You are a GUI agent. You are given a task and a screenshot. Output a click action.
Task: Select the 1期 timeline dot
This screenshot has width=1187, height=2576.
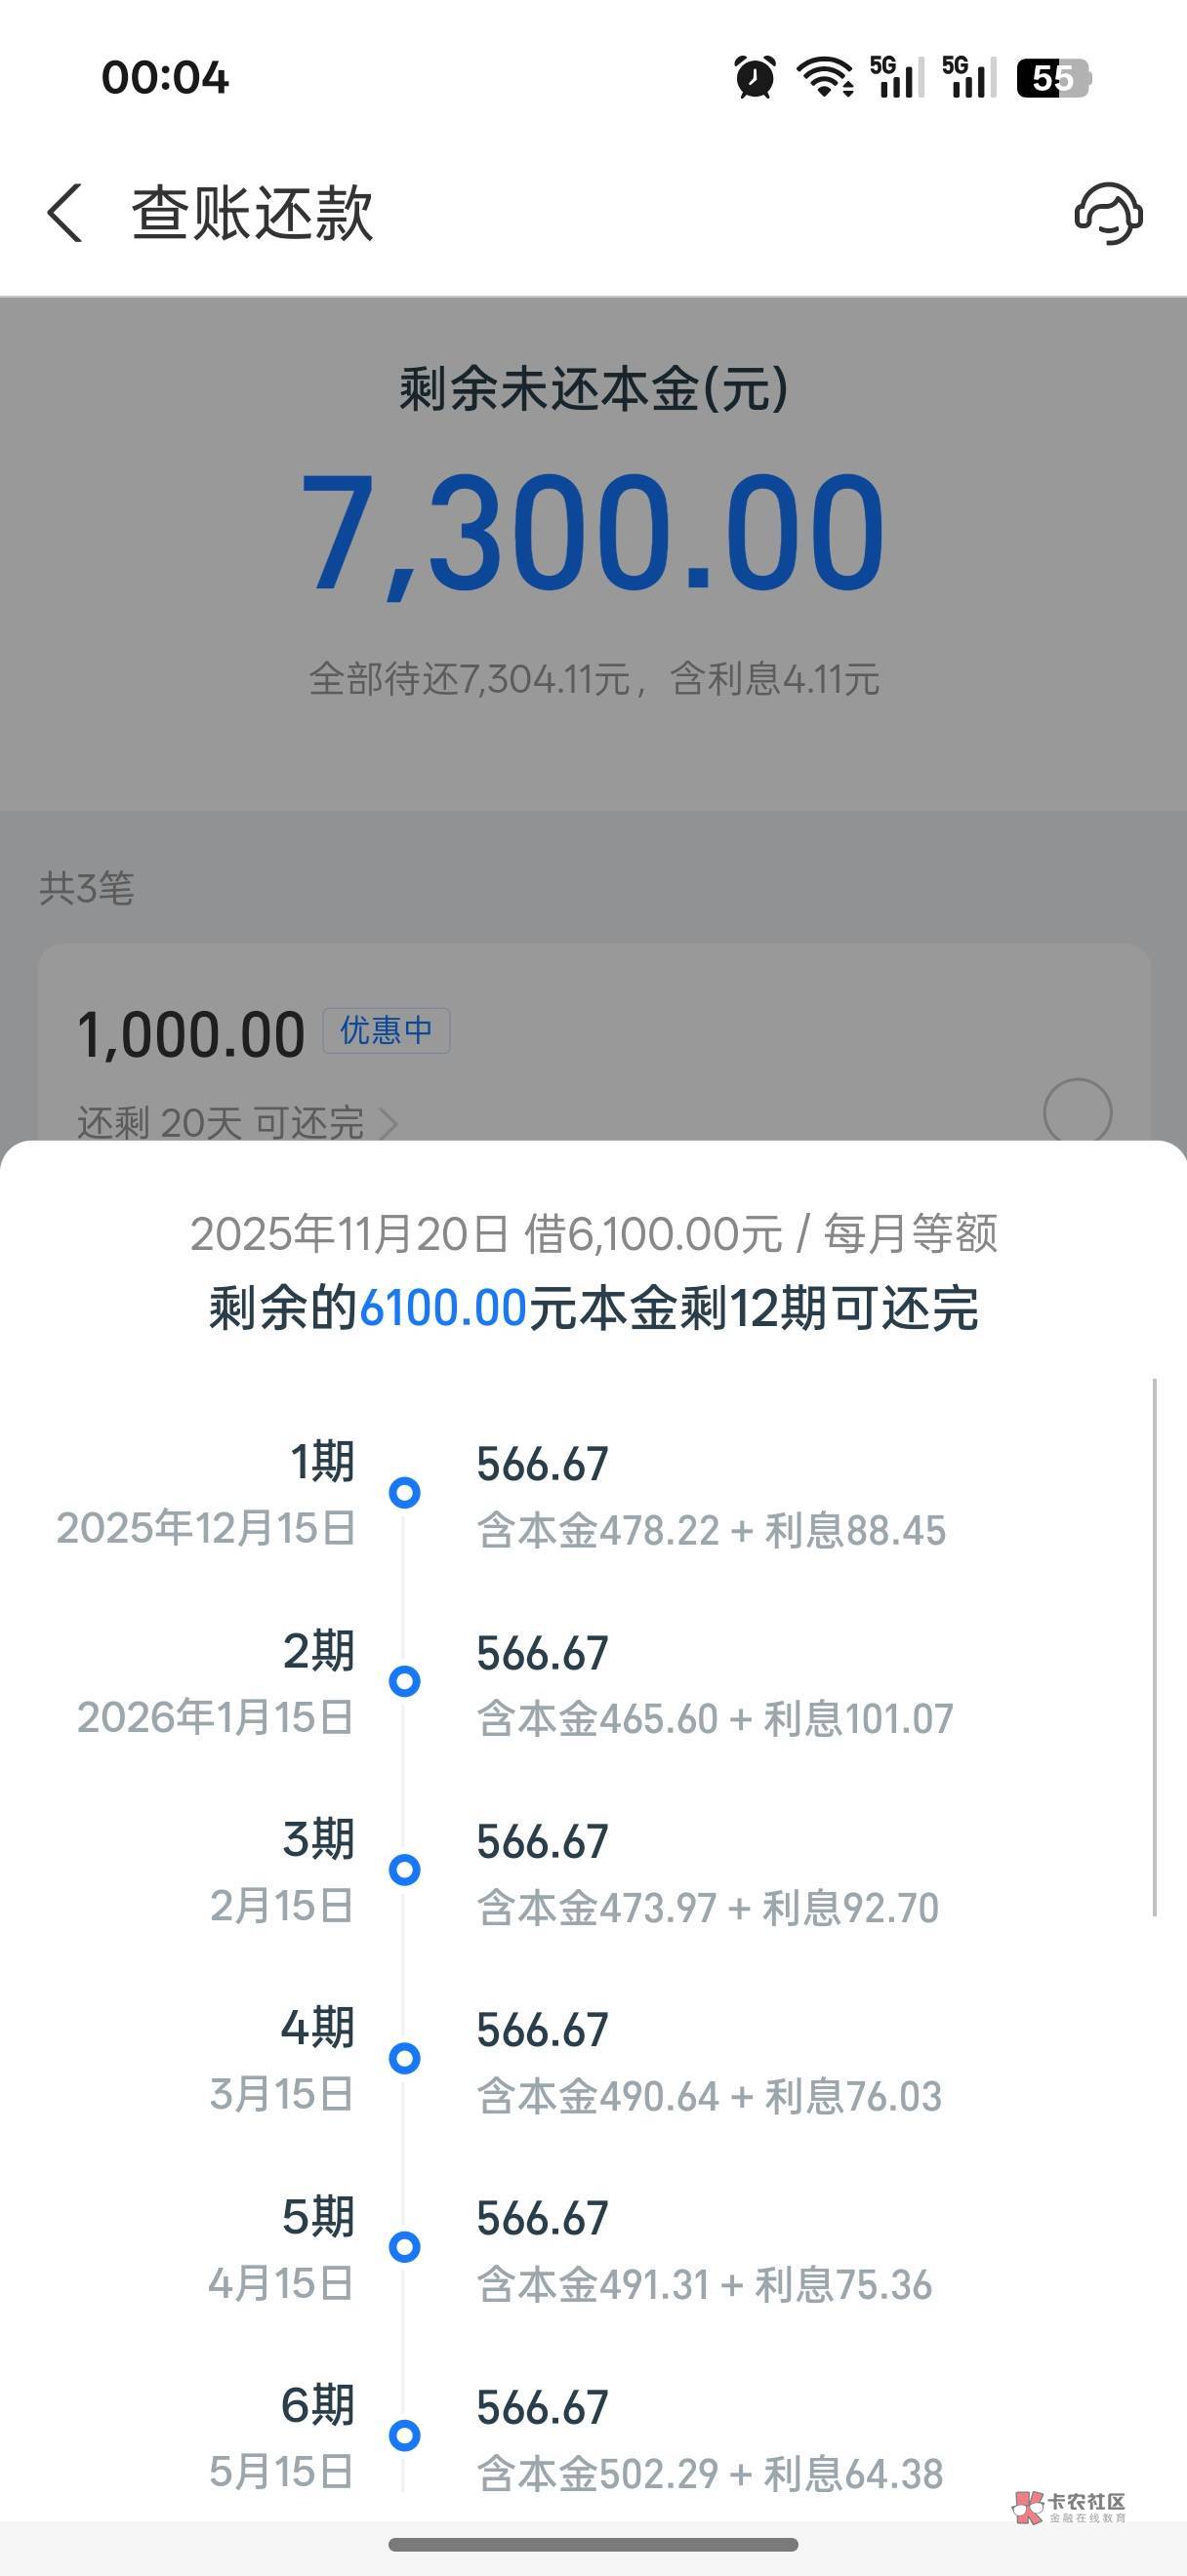[404, 1493]
